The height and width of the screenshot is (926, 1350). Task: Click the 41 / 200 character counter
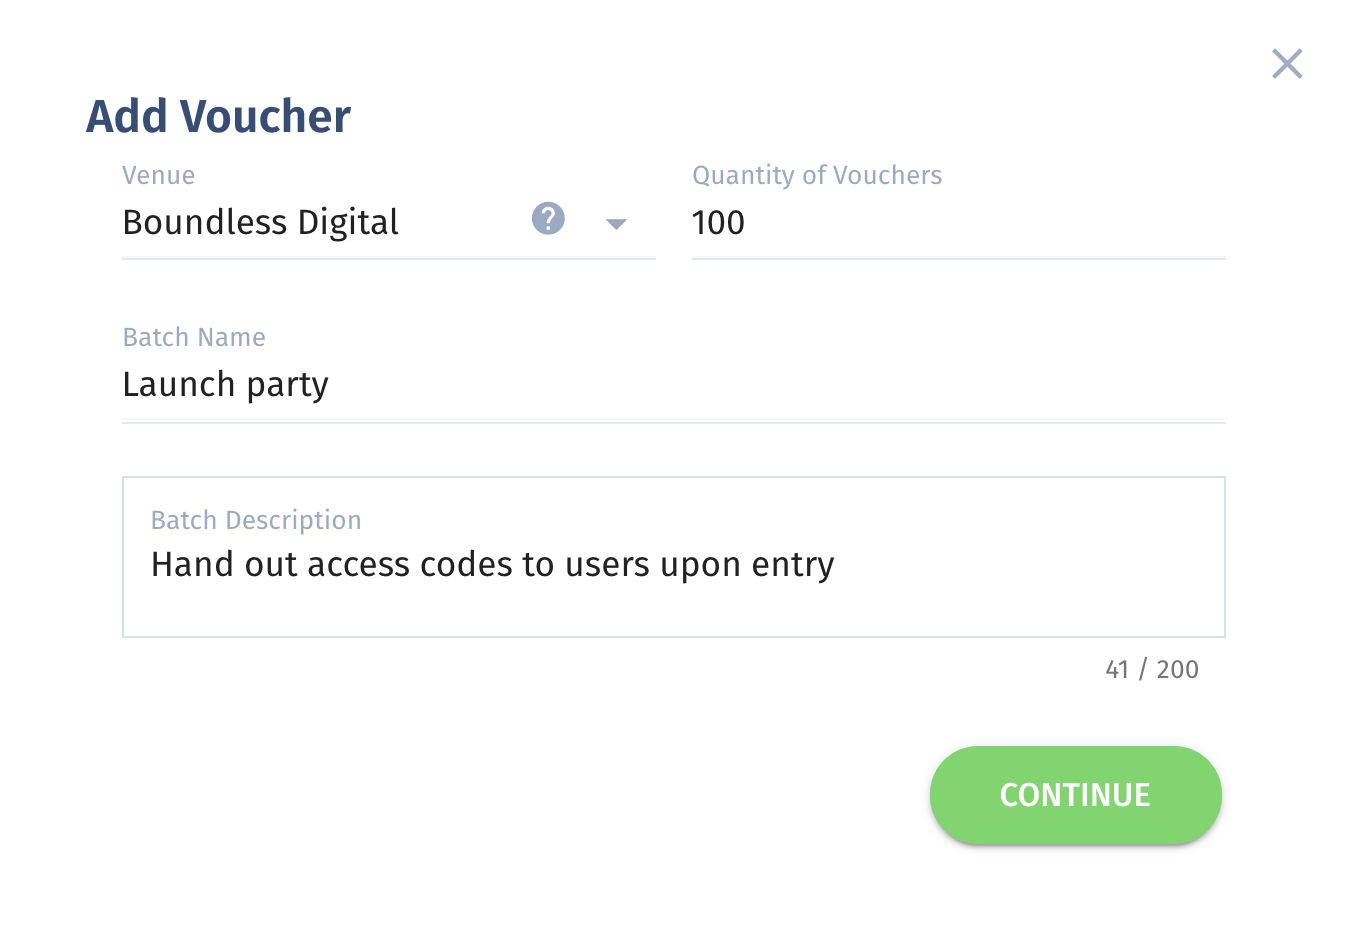1152,670
